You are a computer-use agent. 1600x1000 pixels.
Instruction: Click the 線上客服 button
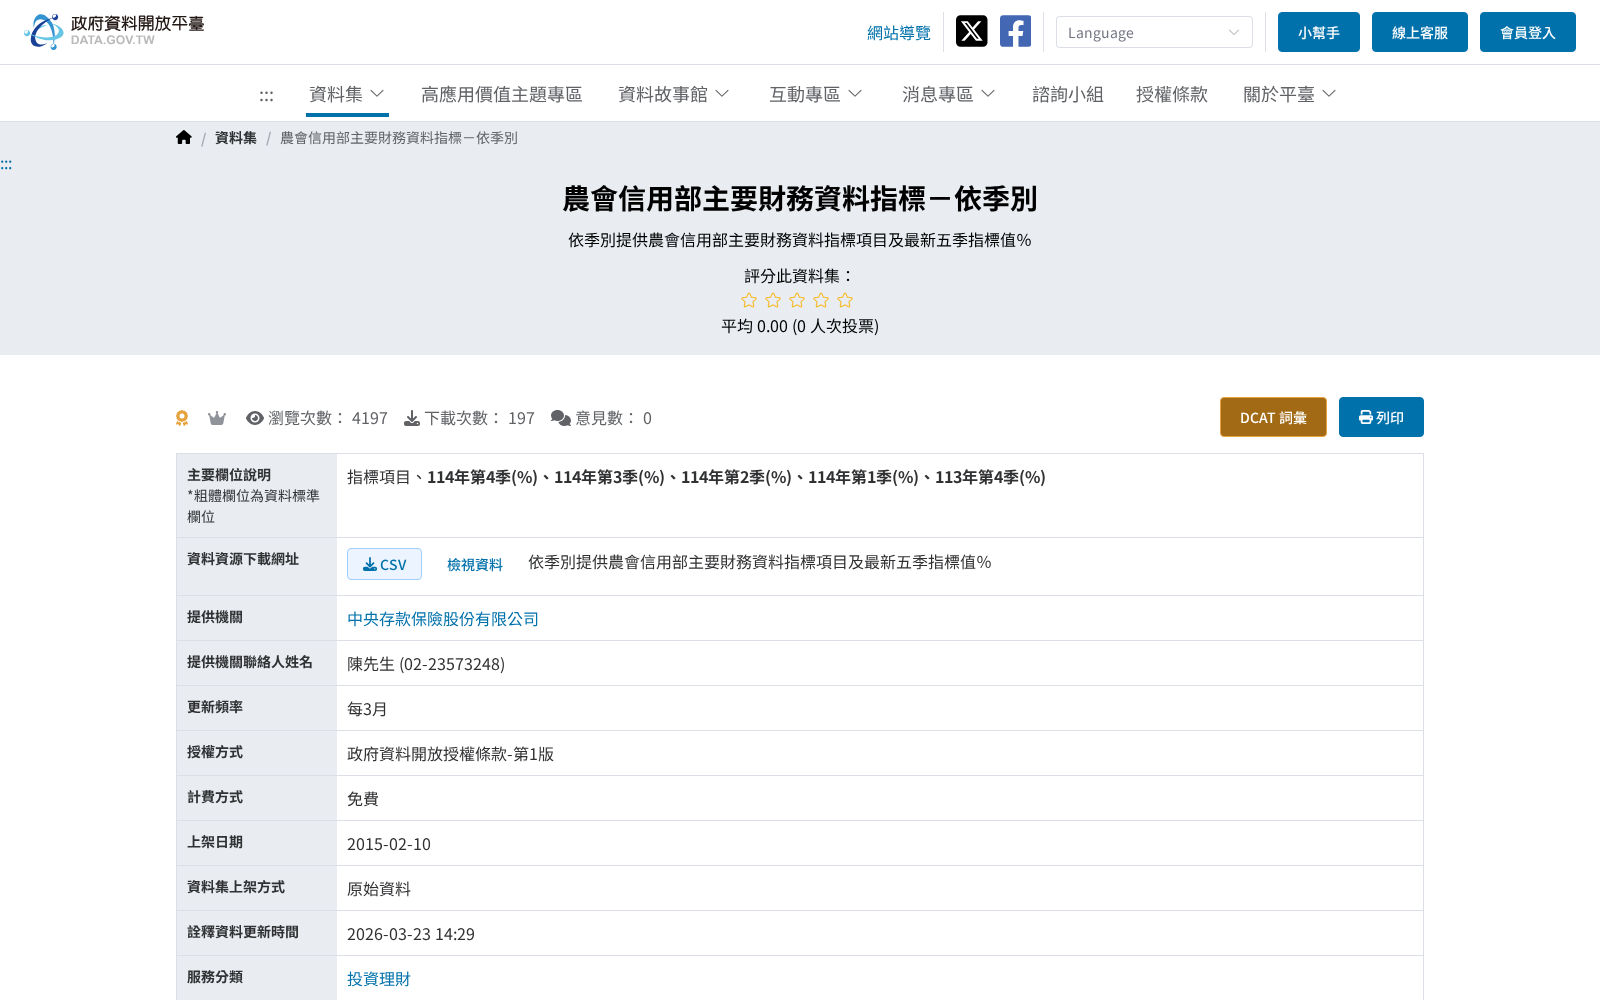tap(1420, 32)
